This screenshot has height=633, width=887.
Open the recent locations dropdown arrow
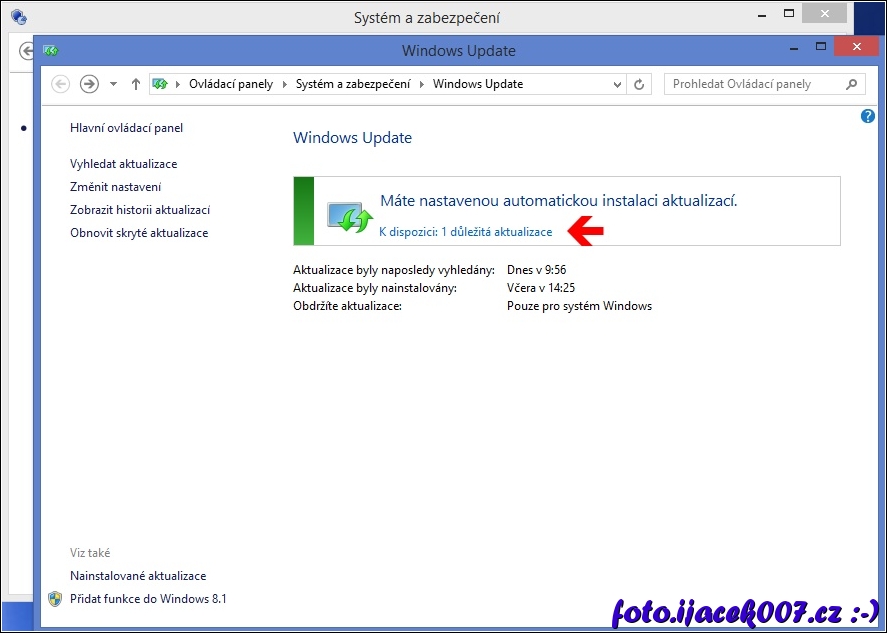coord(113,84)
